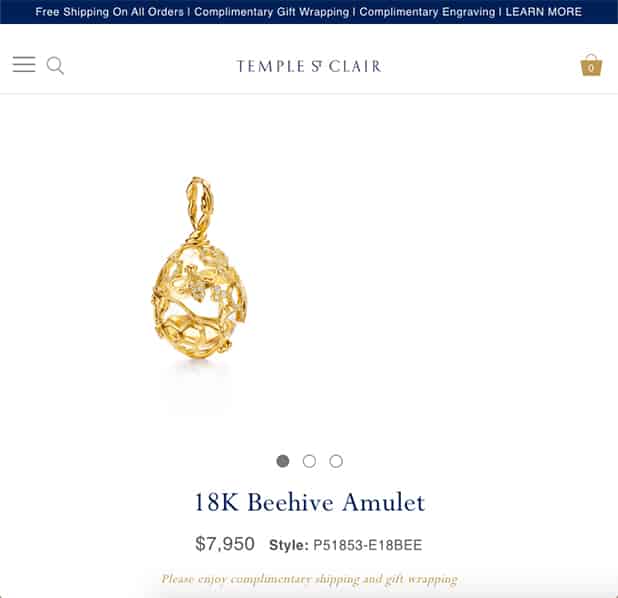Image resolution: width=618 pixels, height=598 pixels.
Task: Switch to the second image dot
Action: click(x=309, y=461)
